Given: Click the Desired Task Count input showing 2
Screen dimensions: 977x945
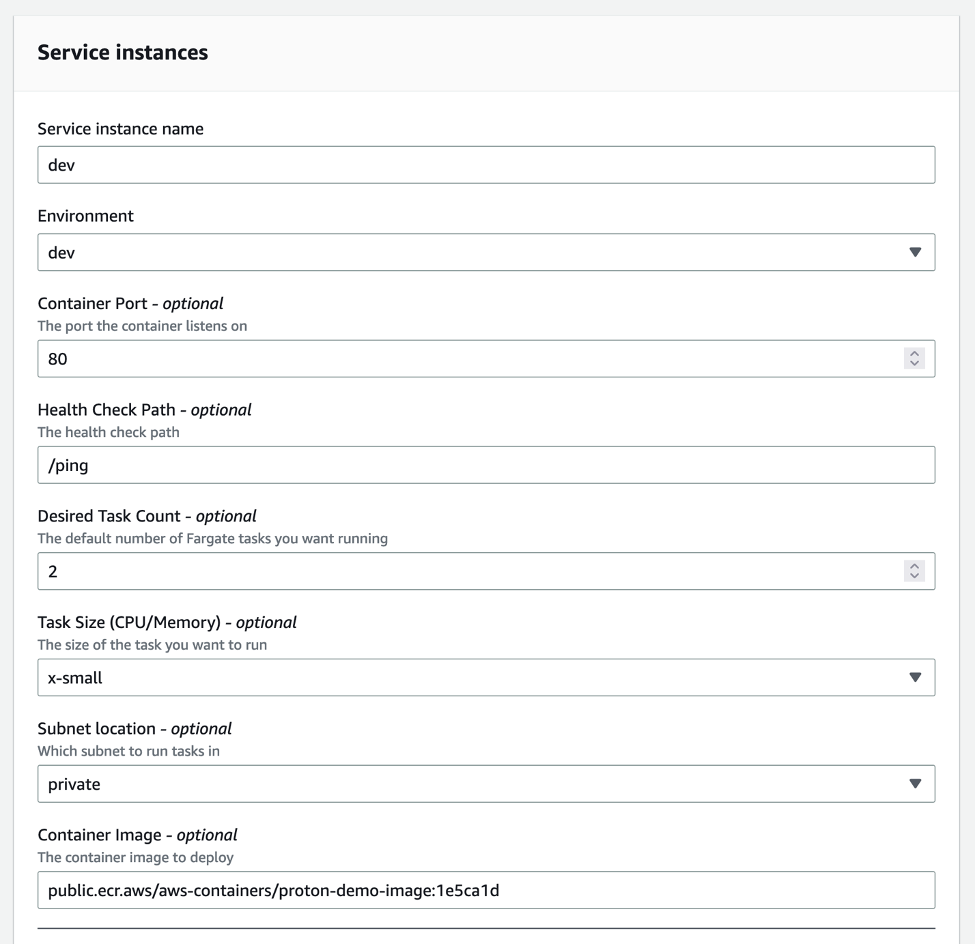Looking at the screenshot, I should 400,571.
